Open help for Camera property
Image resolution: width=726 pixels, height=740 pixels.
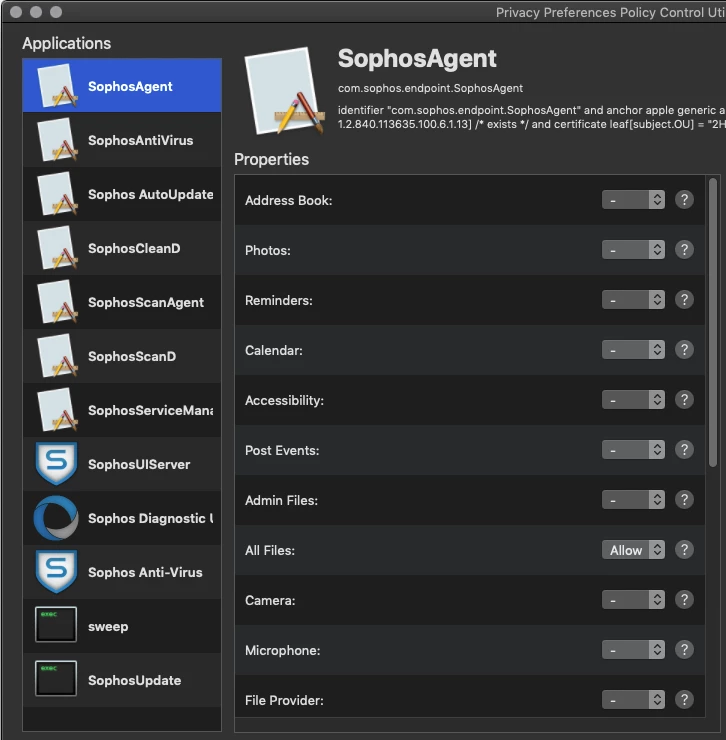(x=684, y=600)
